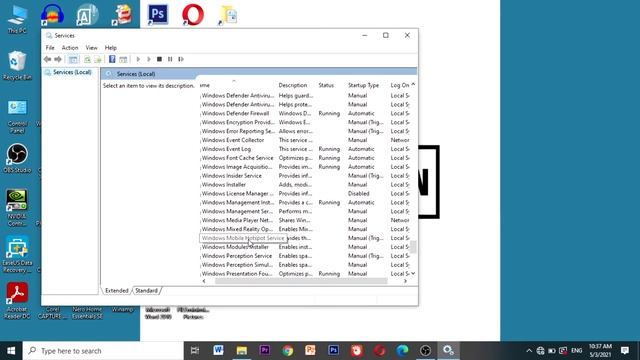Switch to the Extended tab
Image resolution: width=640 pixels, height=360 pixels.
[x=116, y=291]
